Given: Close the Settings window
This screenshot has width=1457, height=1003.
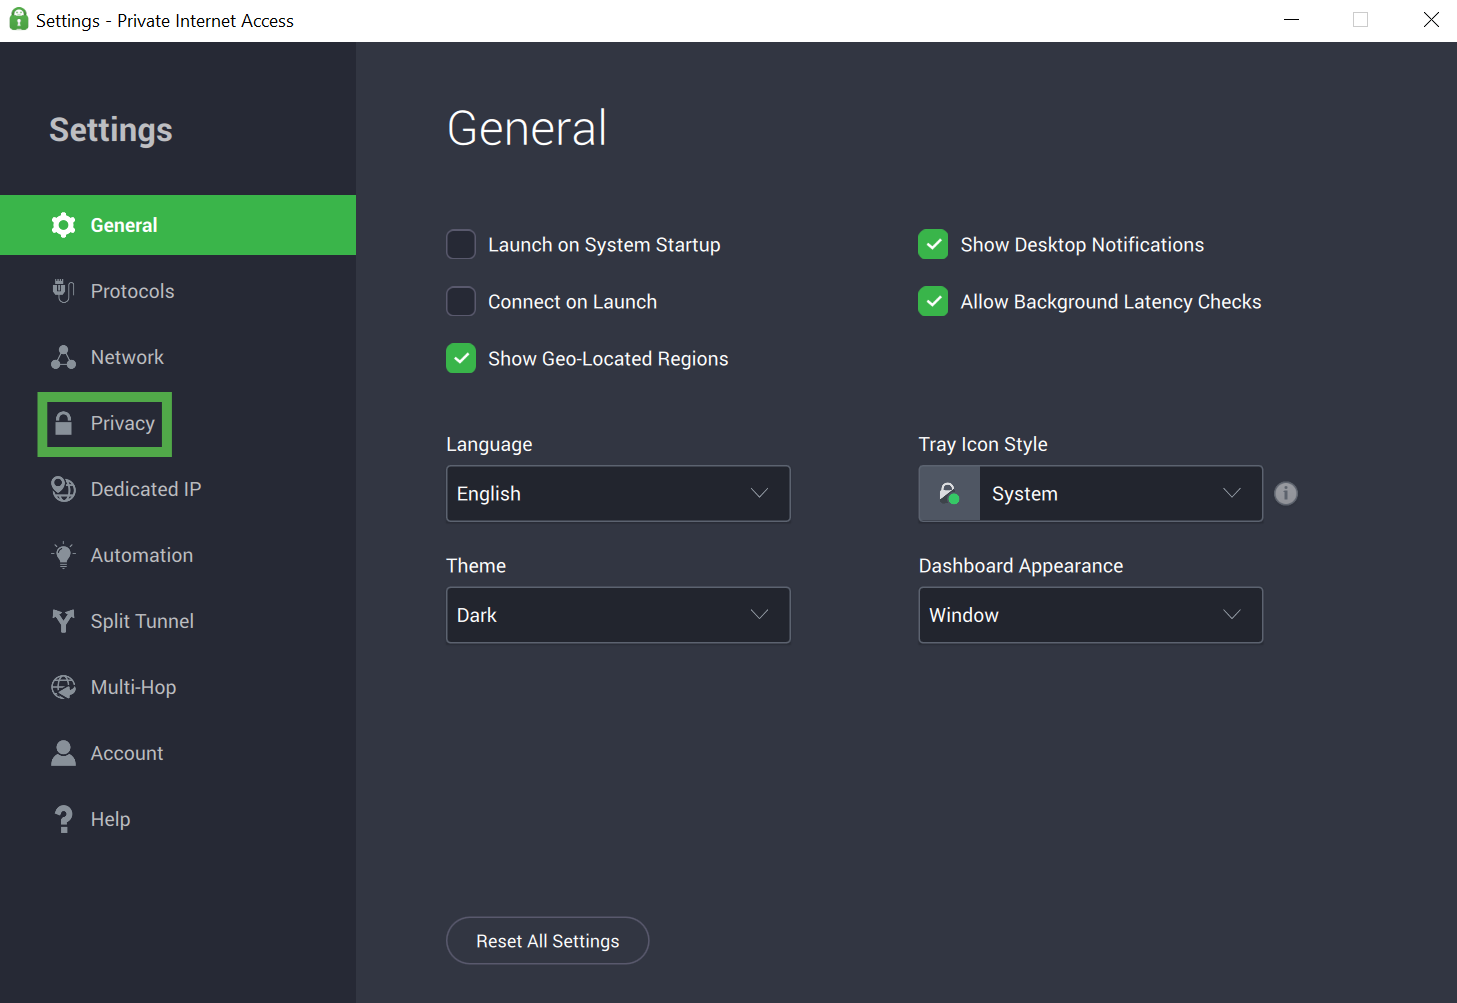Looking at the screenshot, I should 1431,20.
